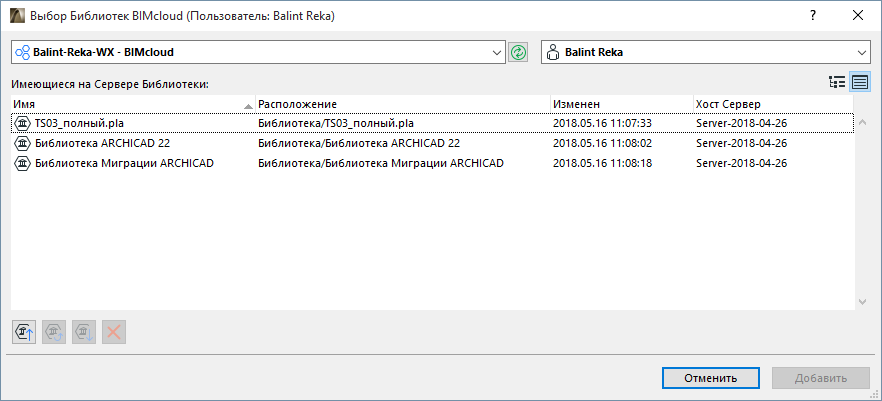Click the green refresh server button
The image size is (882, 401).
[518, 52]
